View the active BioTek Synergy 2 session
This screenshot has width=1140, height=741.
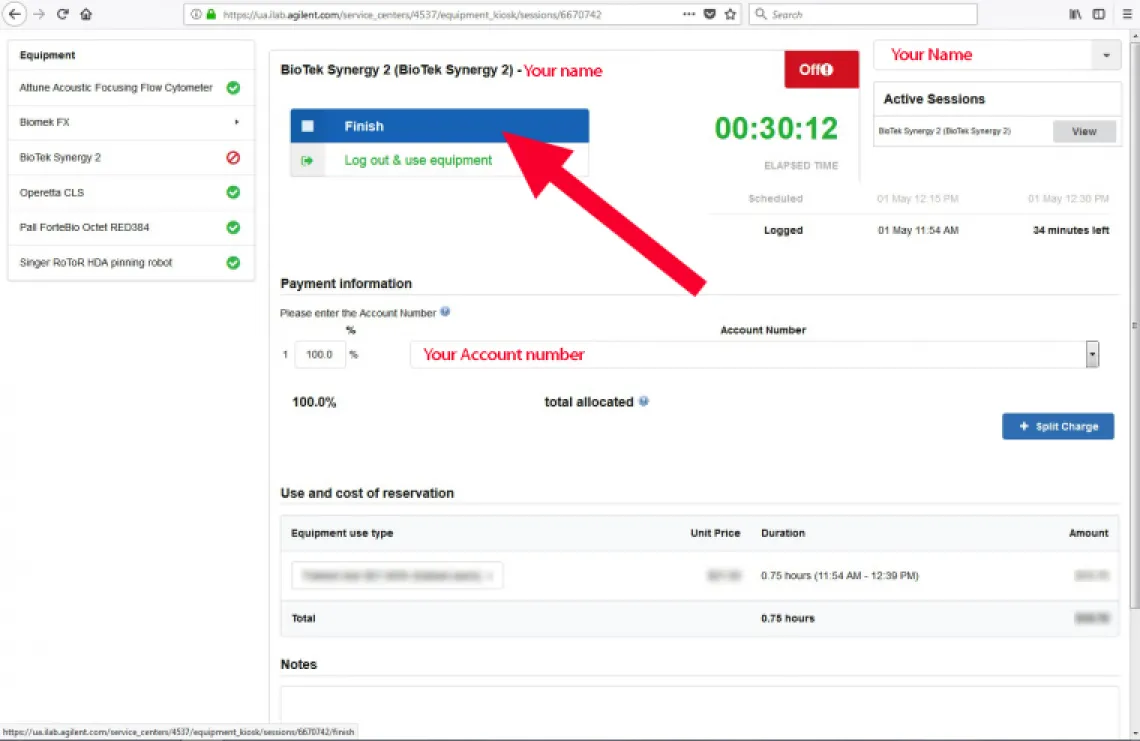point(1084,131)
